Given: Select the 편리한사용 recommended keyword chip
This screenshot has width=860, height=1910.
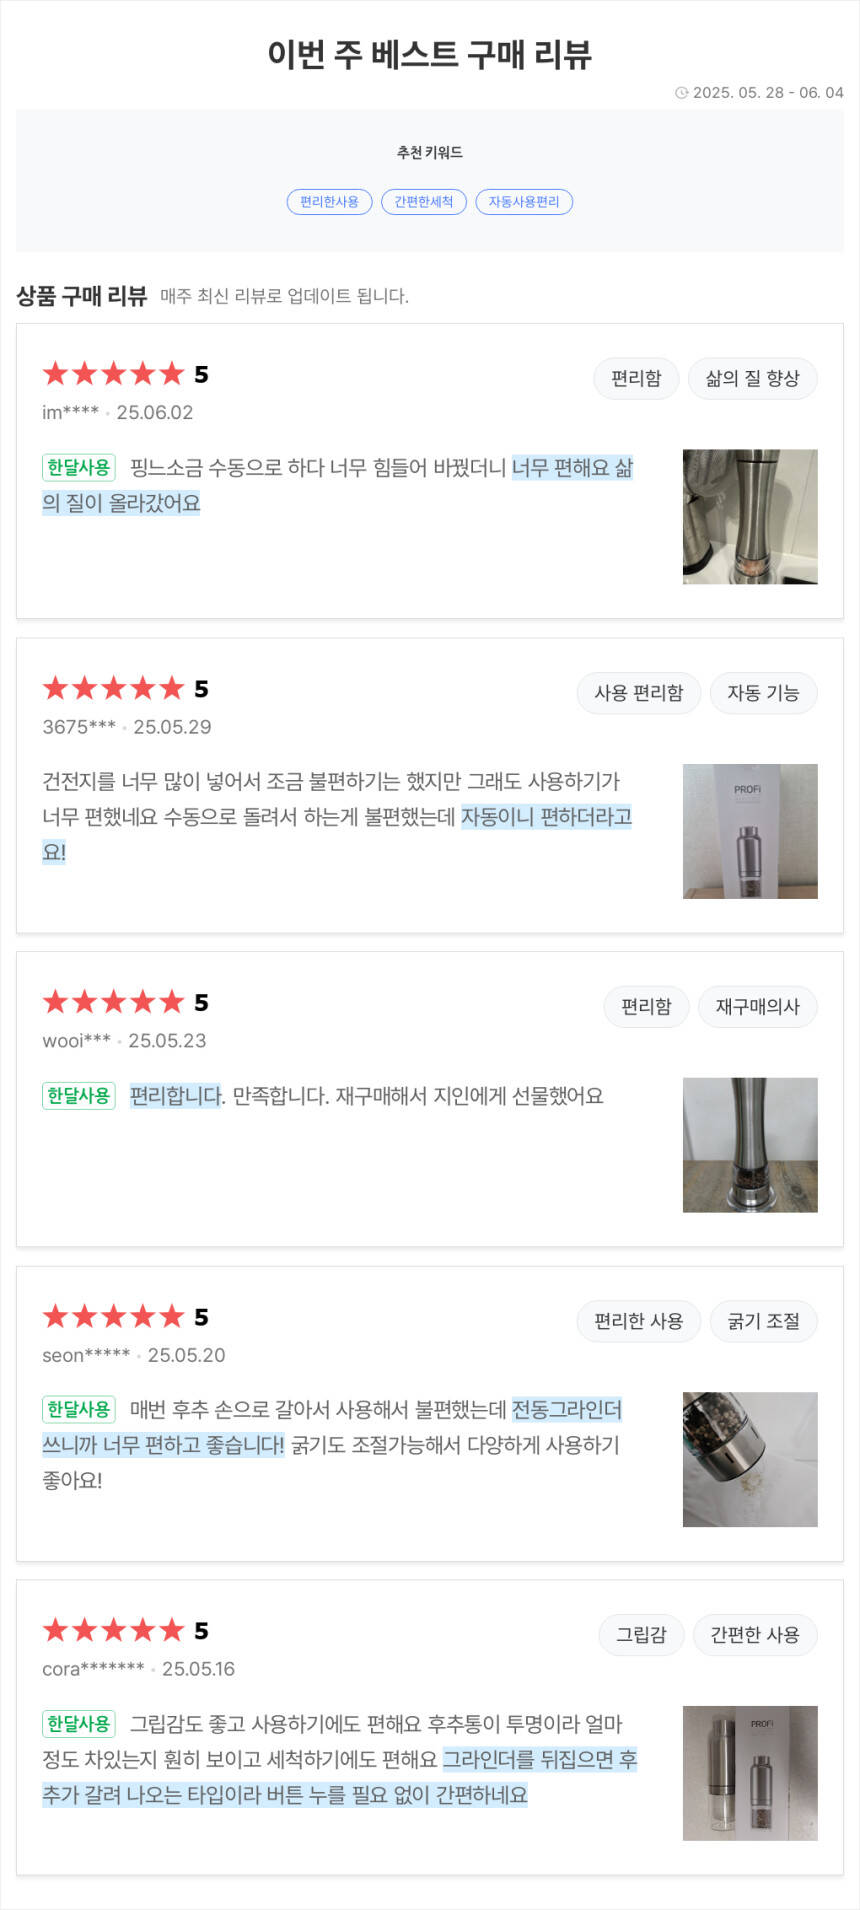Looking at the screenshot, I should tap(329, 202).
